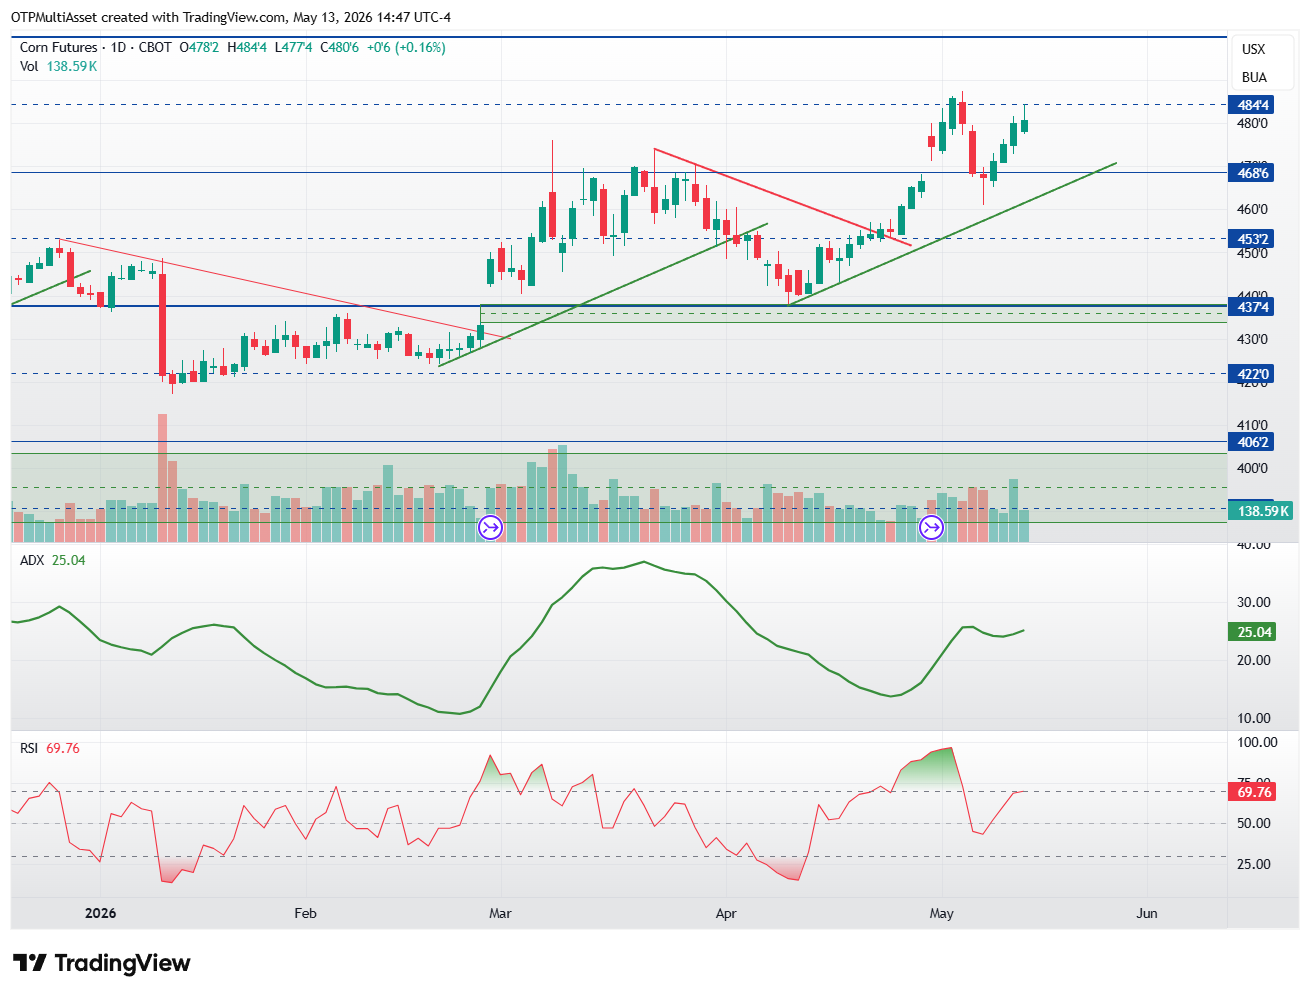Click the 100.00 RSI axis tick
The image size is (1310, 997).
1257,742
